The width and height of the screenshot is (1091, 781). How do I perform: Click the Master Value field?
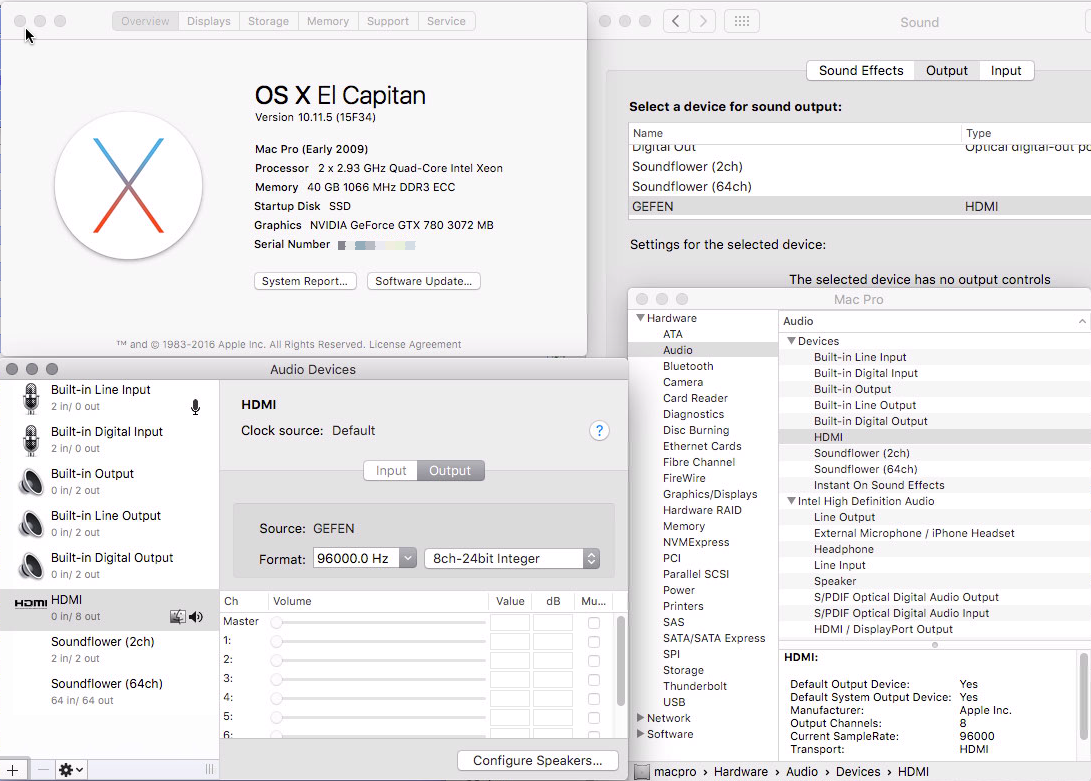[510, 622]
